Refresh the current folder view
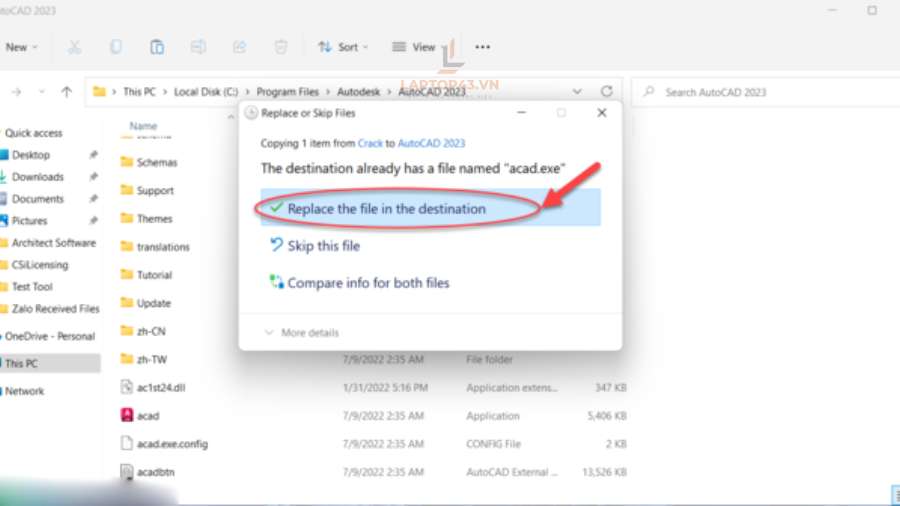This screenshot has width=900, height=506. click(x=606, y=92)
